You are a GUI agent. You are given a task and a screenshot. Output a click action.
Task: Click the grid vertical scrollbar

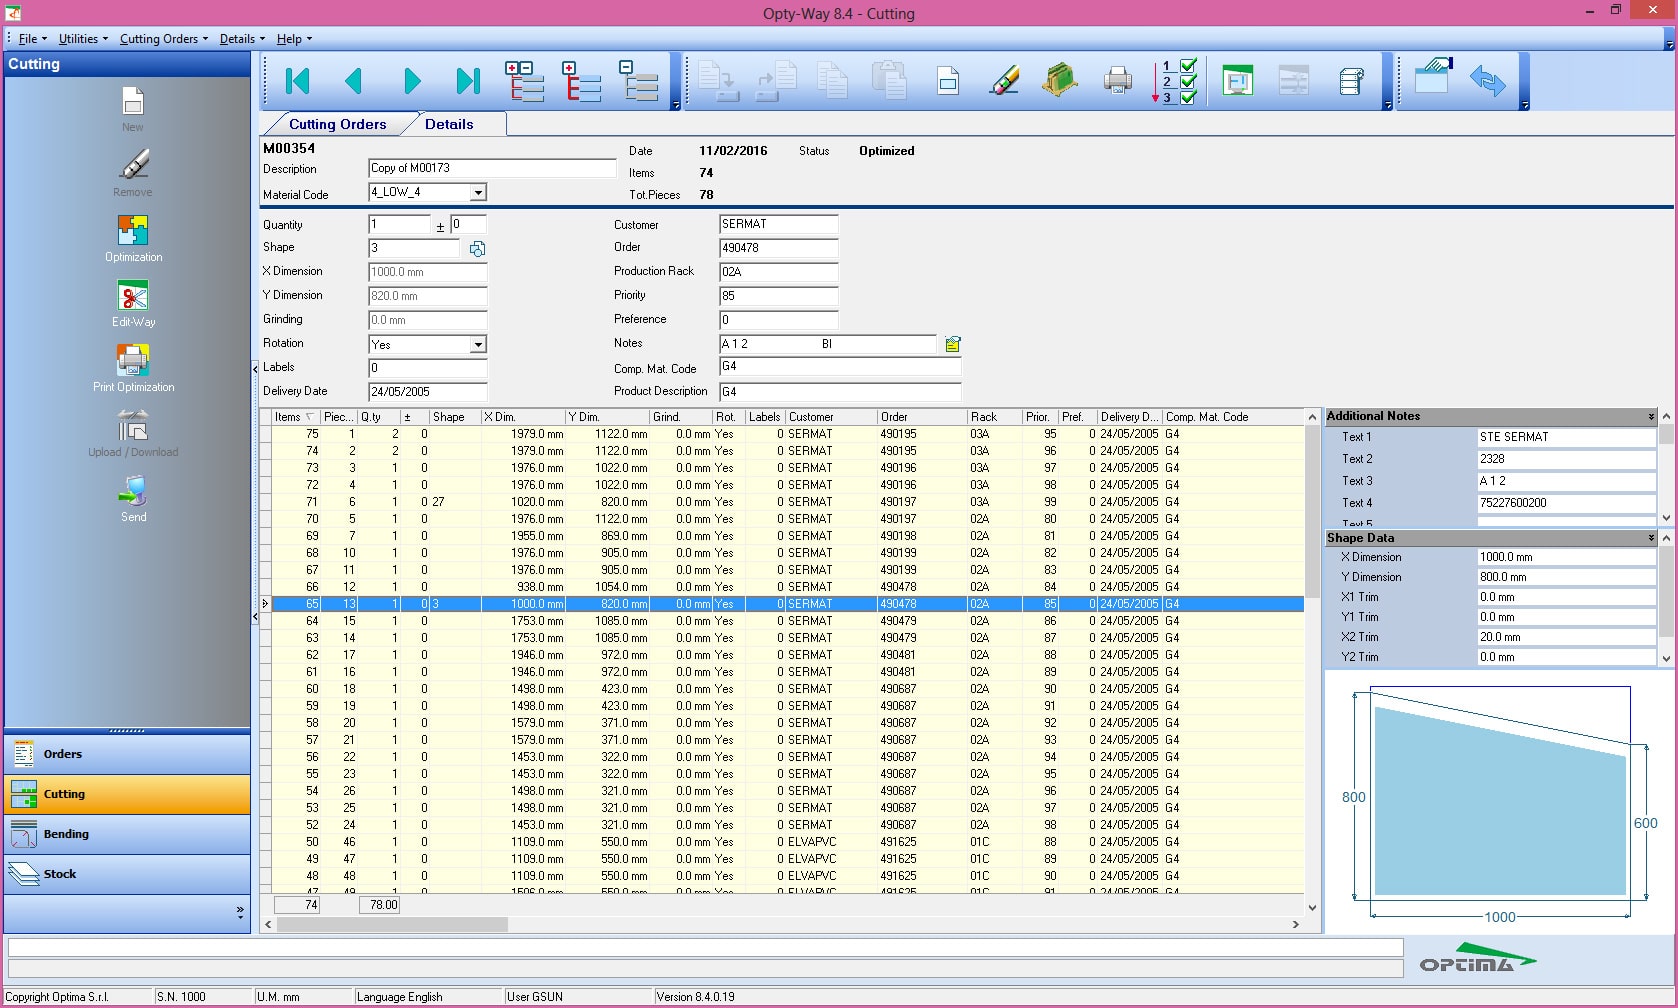tap(1312, 510)
